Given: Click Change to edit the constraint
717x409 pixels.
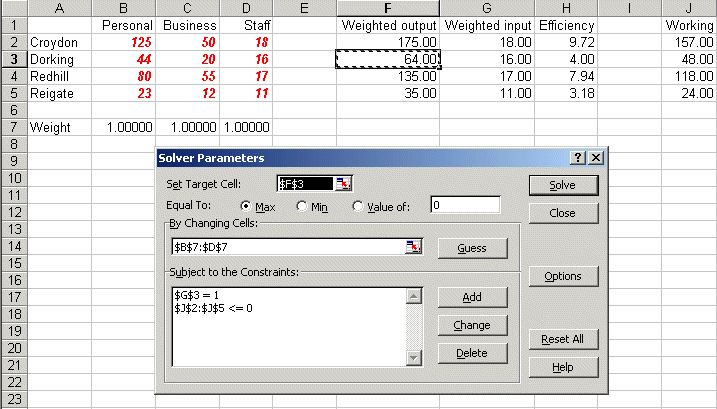Looking at the screenshot, I should point(472,325).
